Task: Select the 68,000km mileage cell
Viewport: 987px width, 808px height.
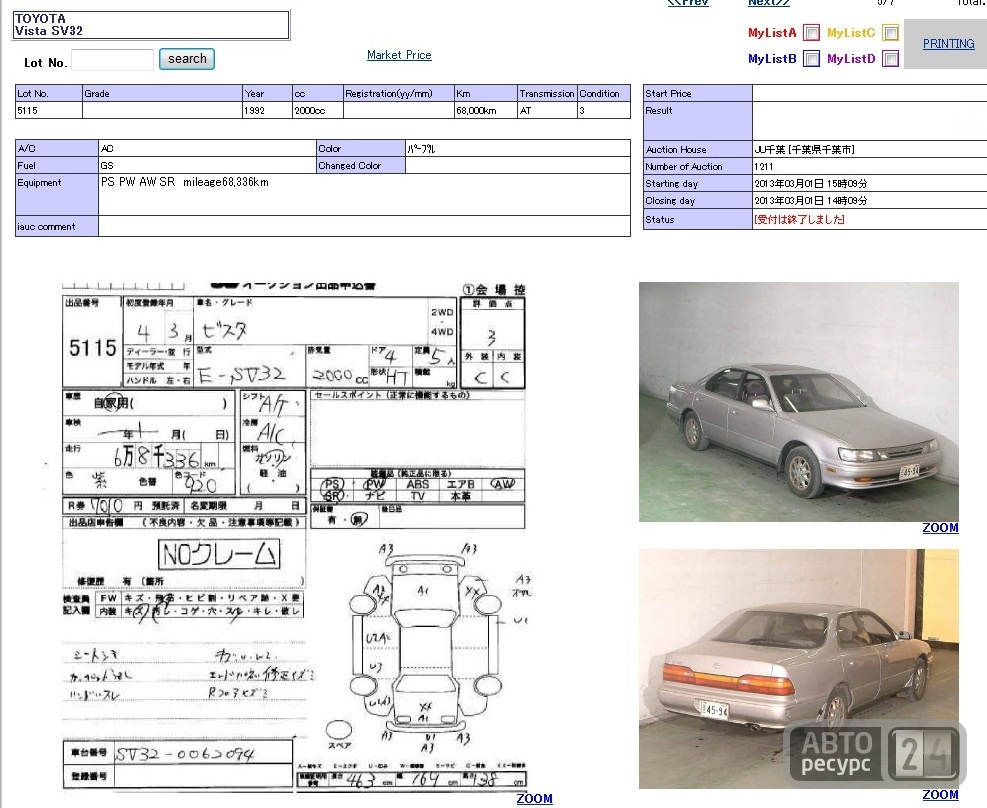Action: point(485,110)
